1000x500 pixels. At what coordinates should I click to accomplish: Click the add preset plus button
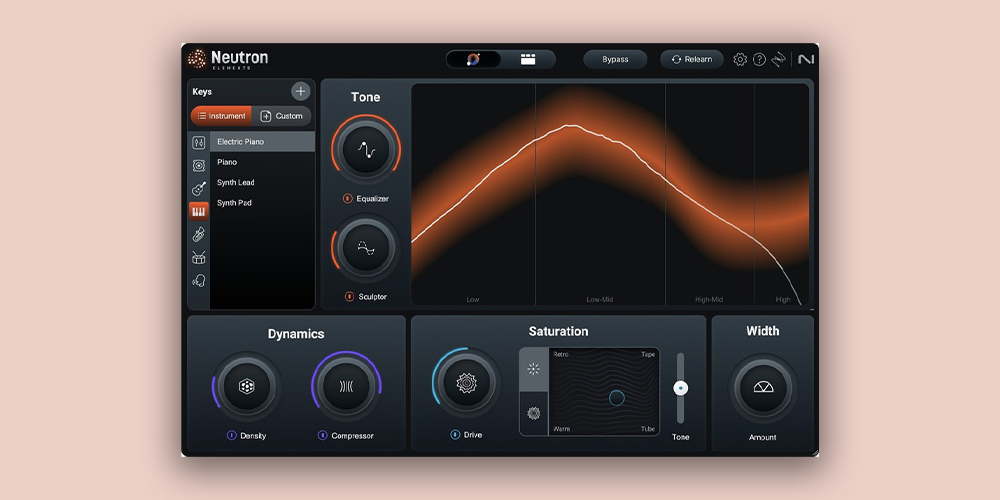300,91
